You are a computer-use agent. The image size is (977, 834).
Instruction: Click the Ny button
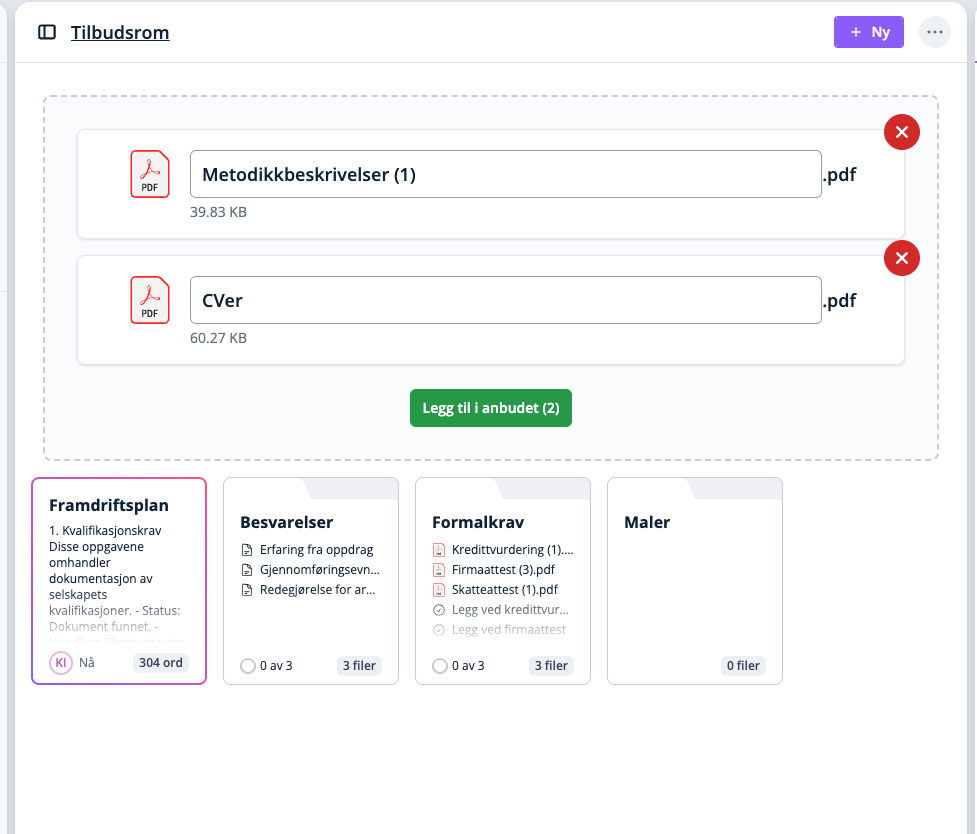click(868, 32)
